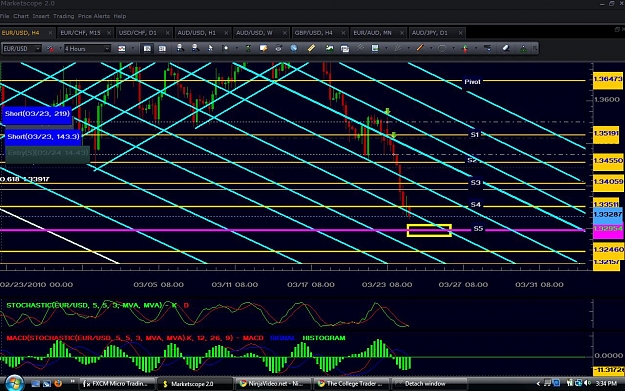Select the eraser tool
The image size is (625, 391).
(x=506, y=48)
